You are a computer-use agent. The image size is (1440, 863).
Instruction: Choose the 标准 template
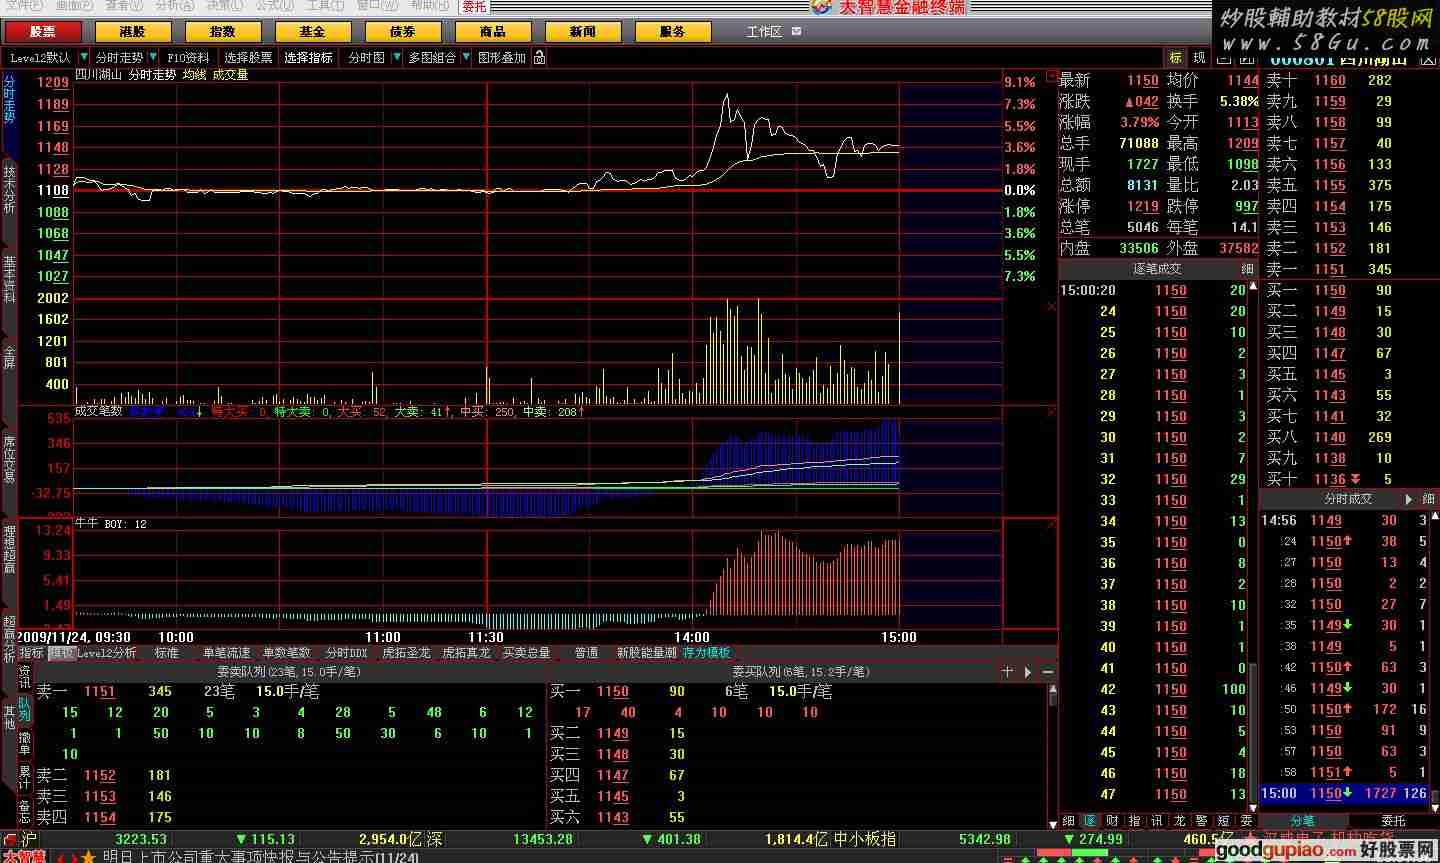[x=166, y=653]
